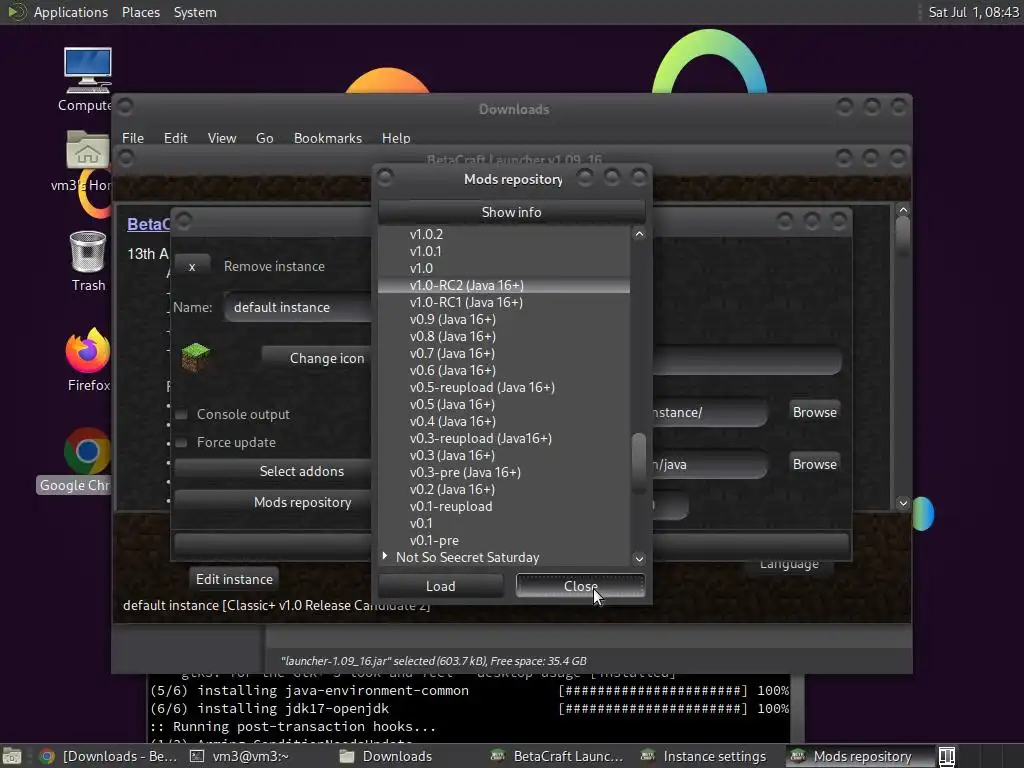1024x768 pixels.
Task: Open the View menu in Downloads window
Action: click(222, 138)
